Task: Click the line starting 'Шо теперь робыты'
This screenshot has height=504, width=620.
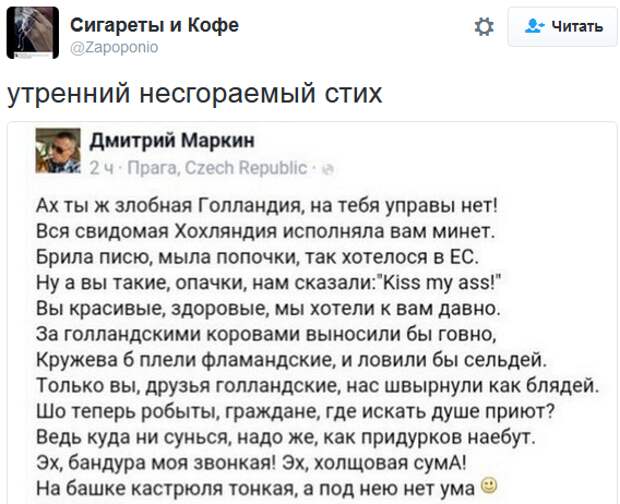Action: tap(295, 411)
